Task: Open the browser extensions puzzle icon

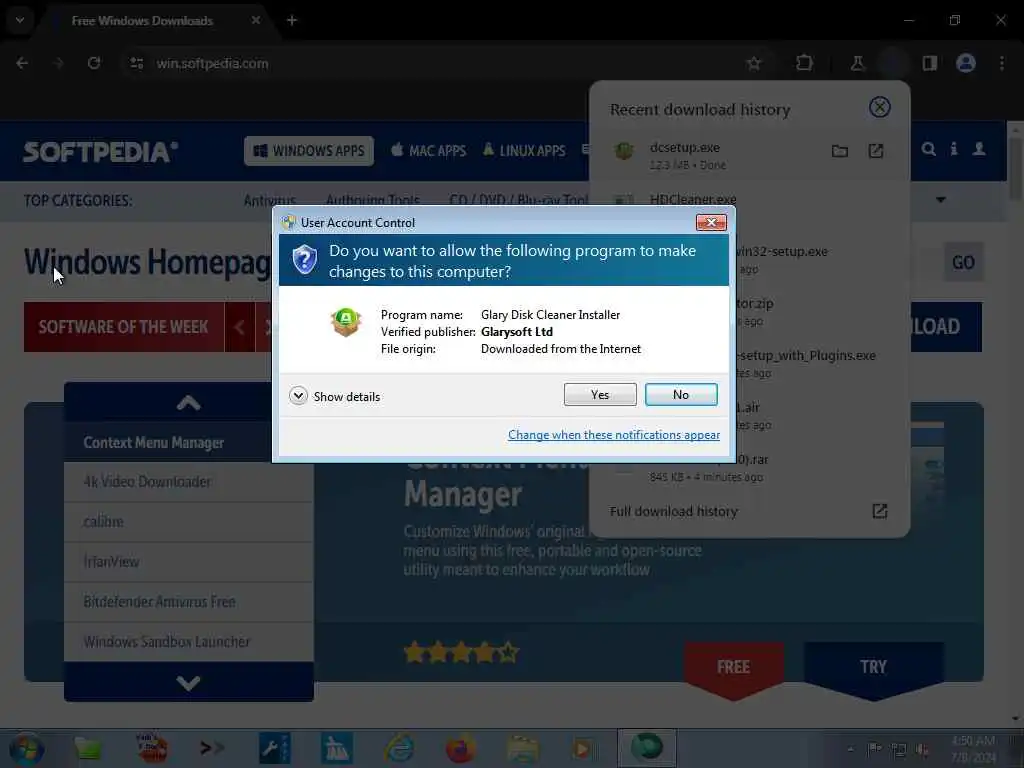Action: coord(805,63)
